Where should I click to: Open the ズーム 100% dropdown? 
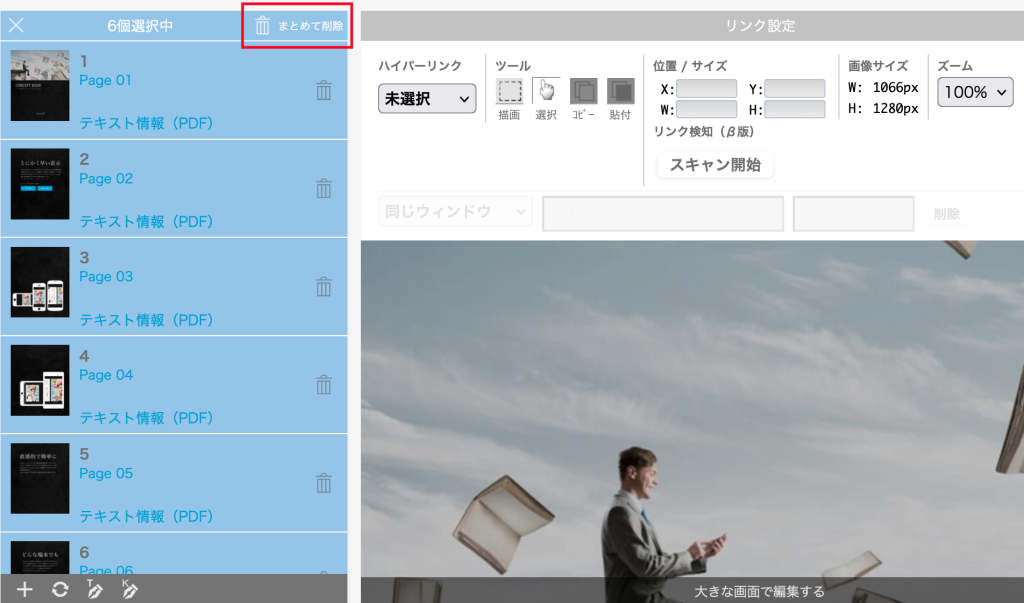tap(975, 92)
